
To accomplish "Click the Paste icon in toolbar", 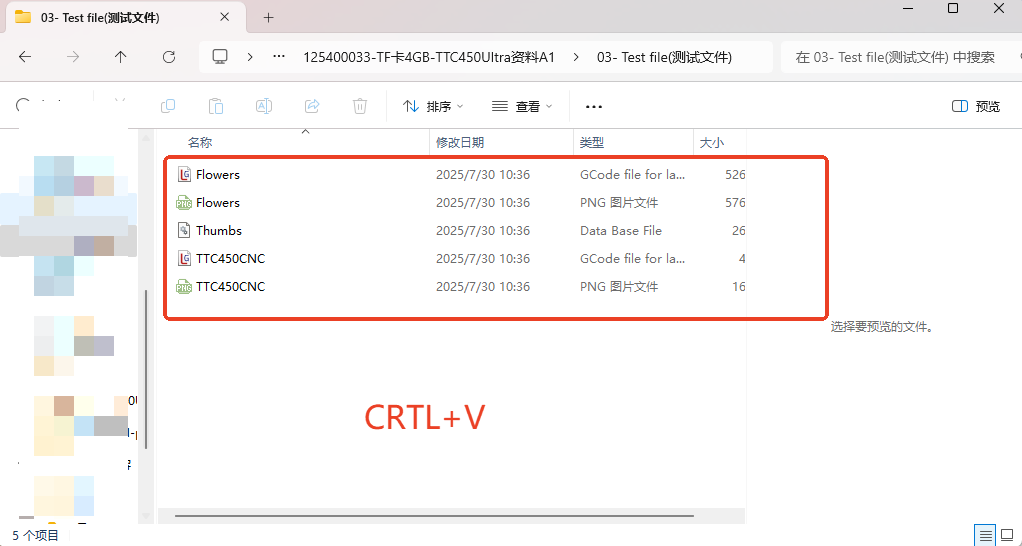I will [216, 106].
